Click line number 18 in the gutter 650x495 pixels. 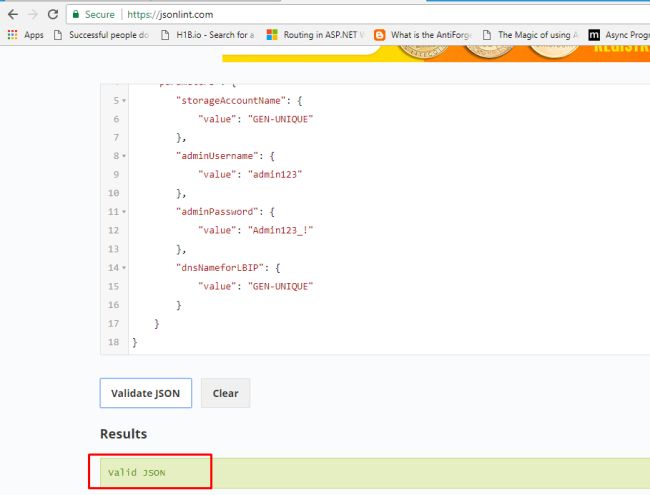[x=114, y=342]
